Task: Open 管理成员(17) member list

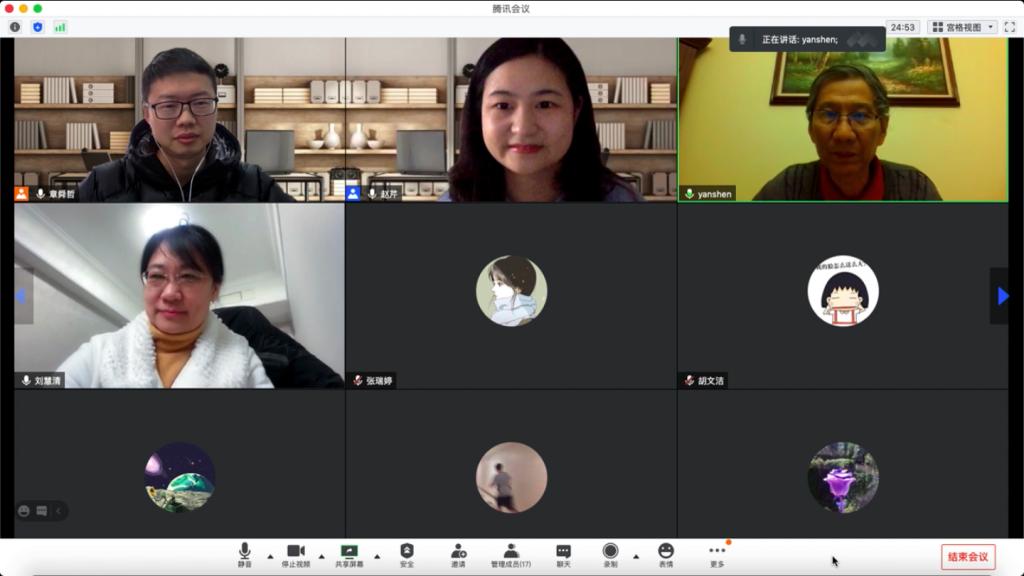Action: click(511, 555)
